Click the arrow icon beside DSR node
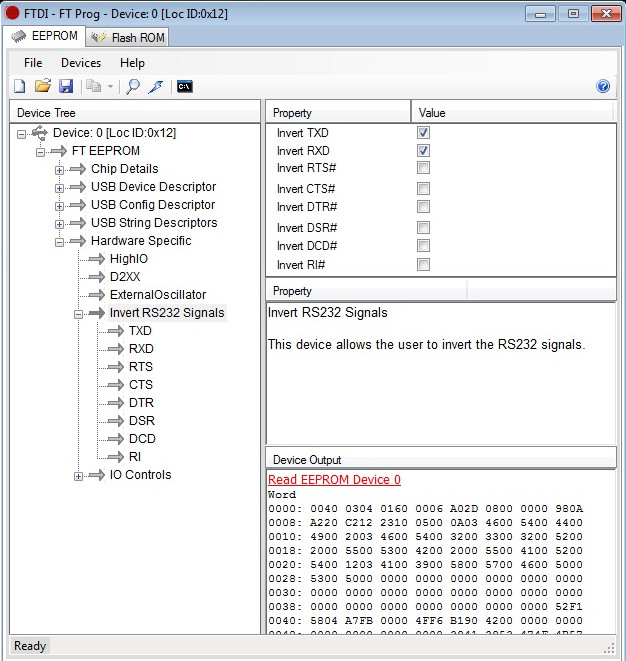The height and width of the screenshot is (661, 626). (116, 420)
